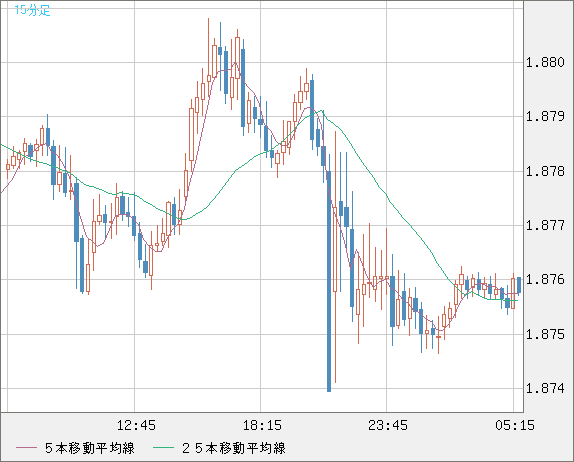Viewport: 574px width, 462px height.
Task: Click the 23:45 time axis label
Action: click(x=388, y=425)
